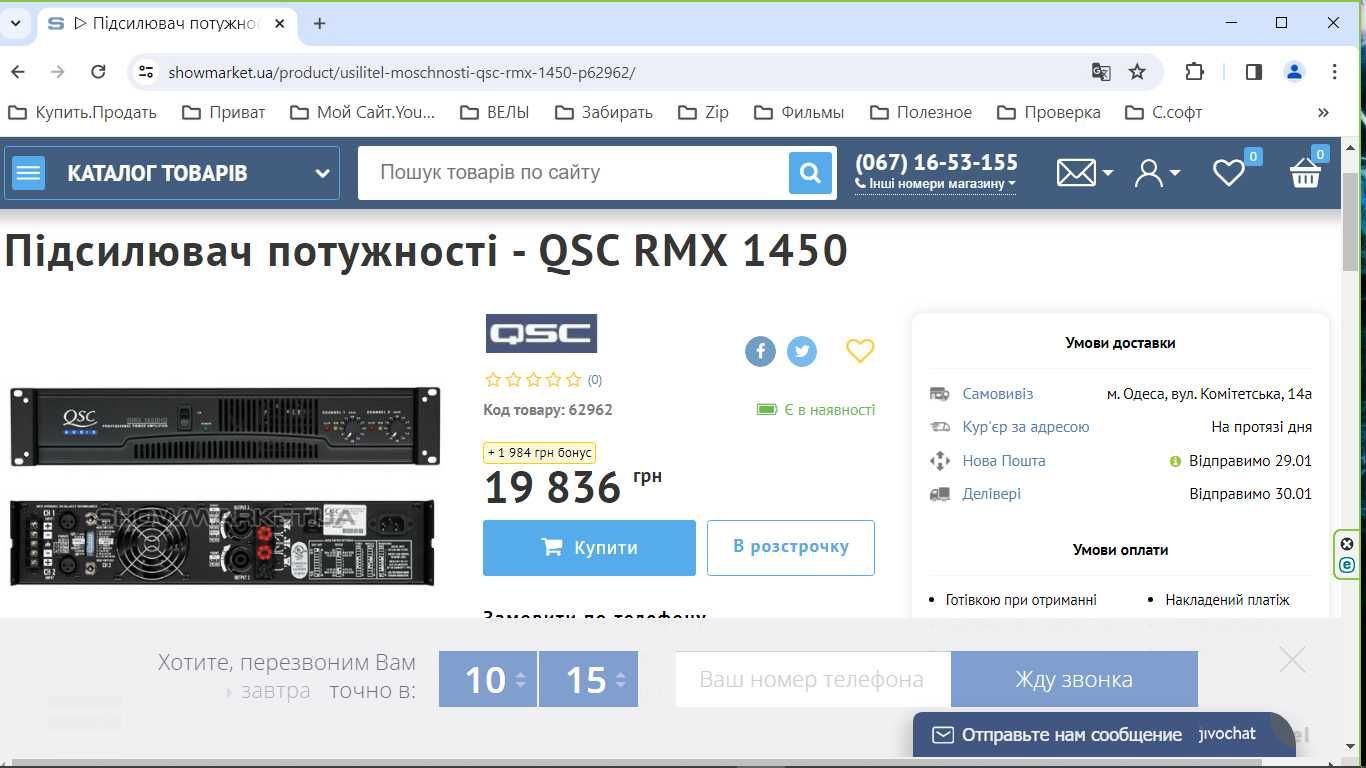Click the browser forward arrow

pos(58,72)
